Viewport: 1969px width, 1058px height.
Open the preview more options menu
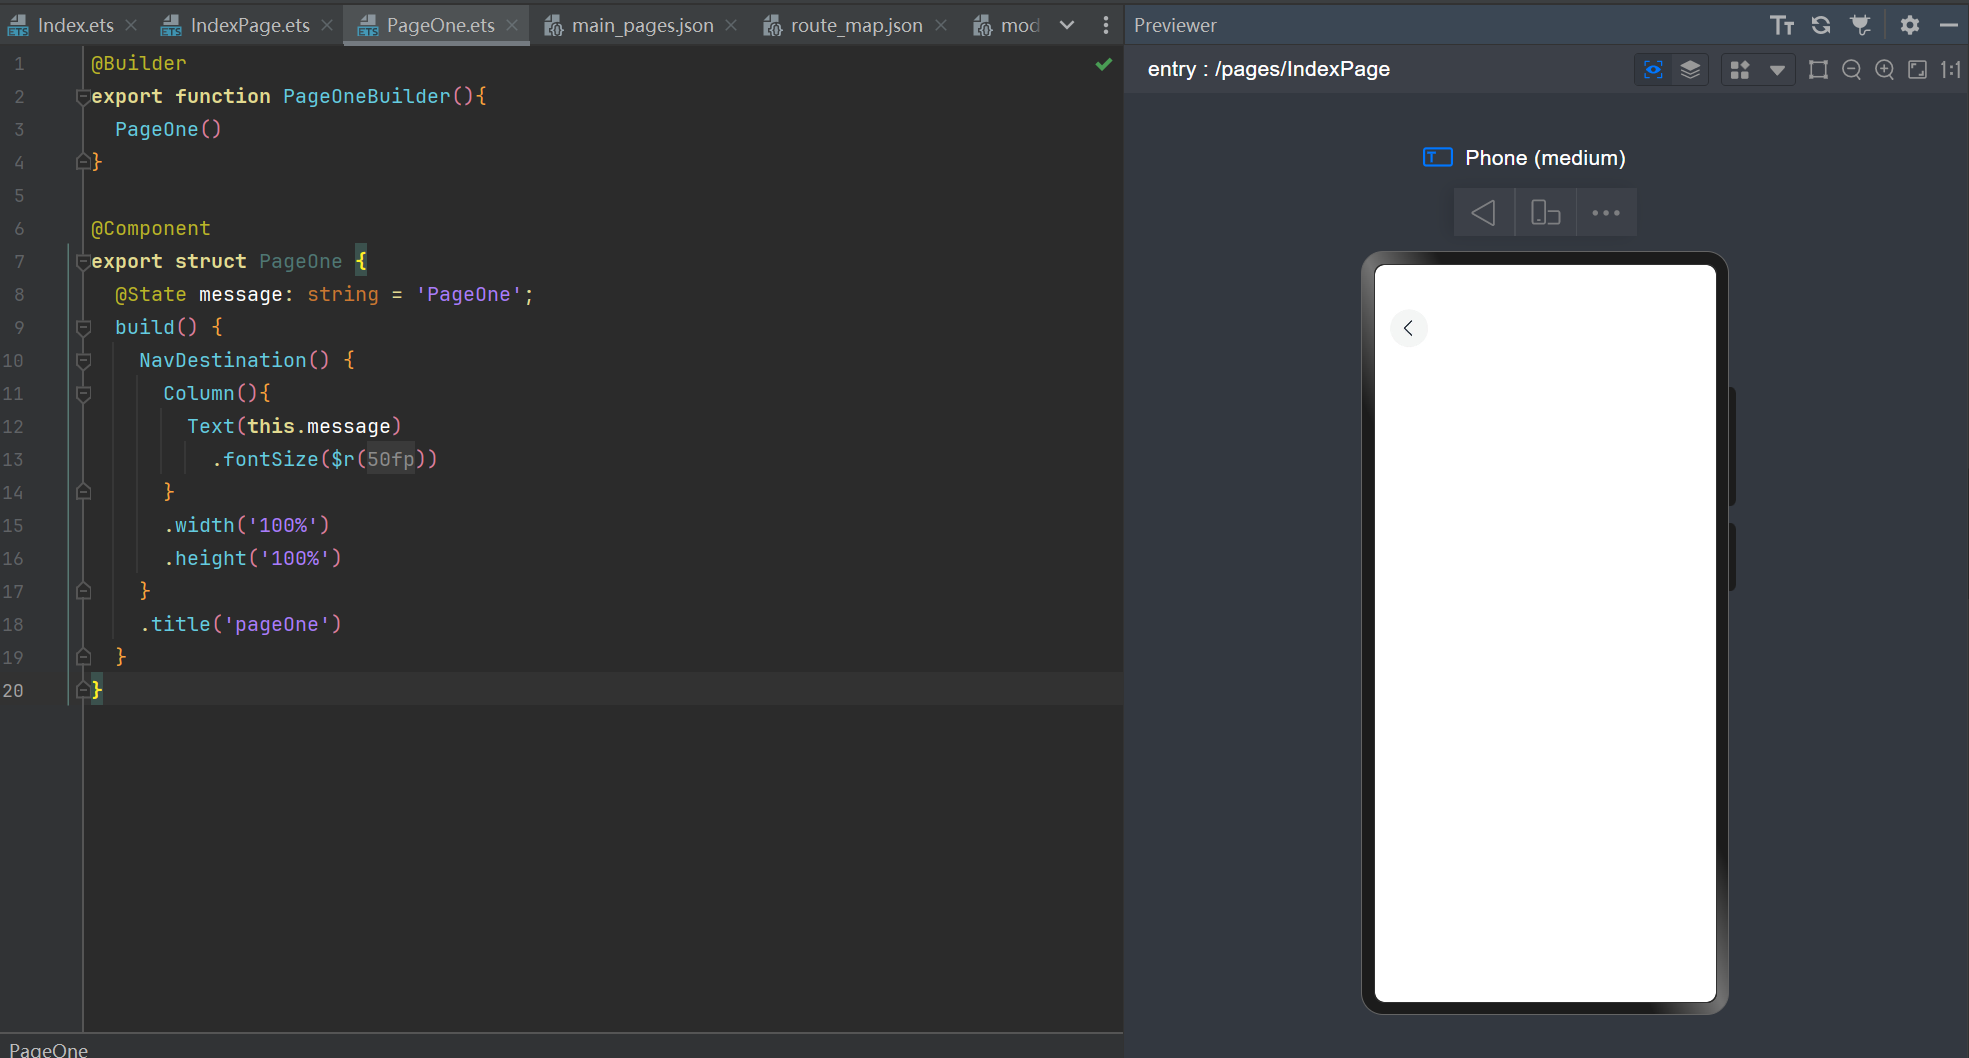pyautogui.click(x=1606, y=212)
